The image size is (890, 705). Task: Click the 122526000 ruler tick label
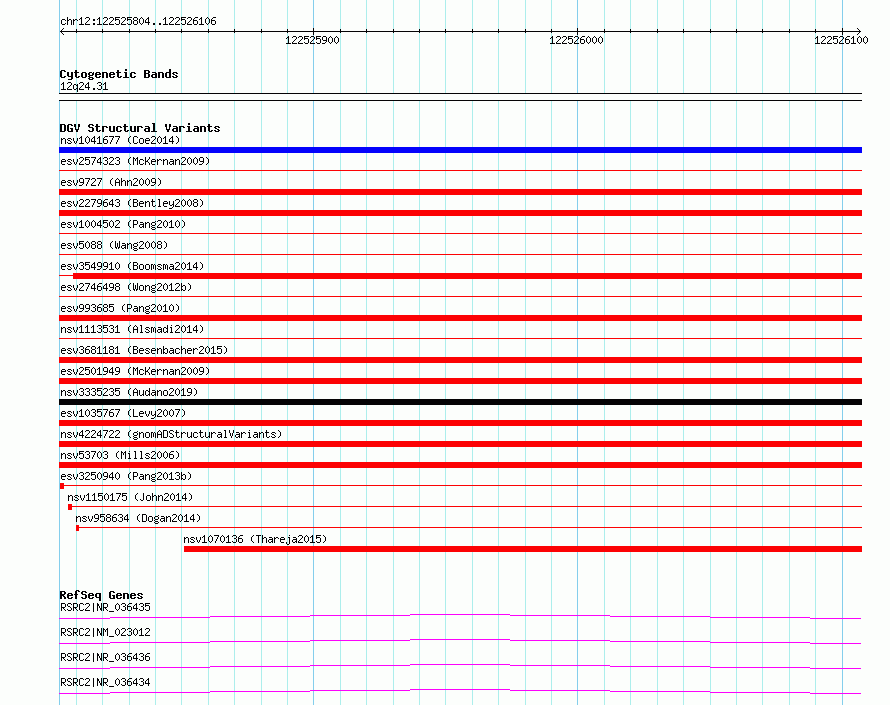(x=576, y=40)
